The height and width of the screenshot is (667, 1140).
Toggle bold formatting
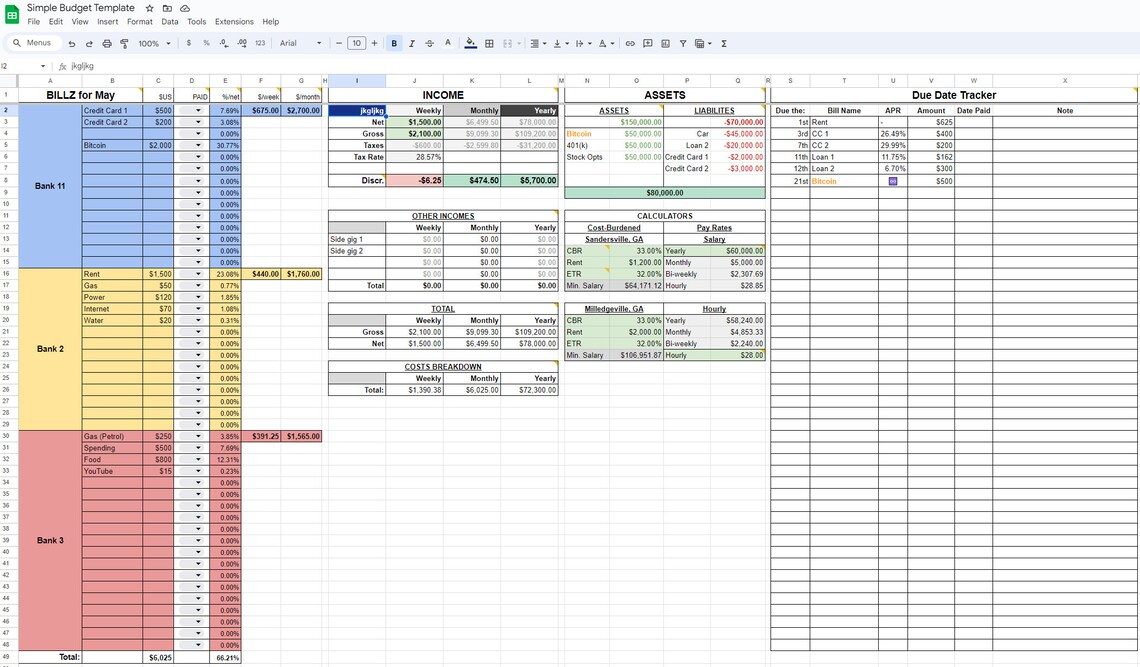pyautogui.click(x=394, y=43)
